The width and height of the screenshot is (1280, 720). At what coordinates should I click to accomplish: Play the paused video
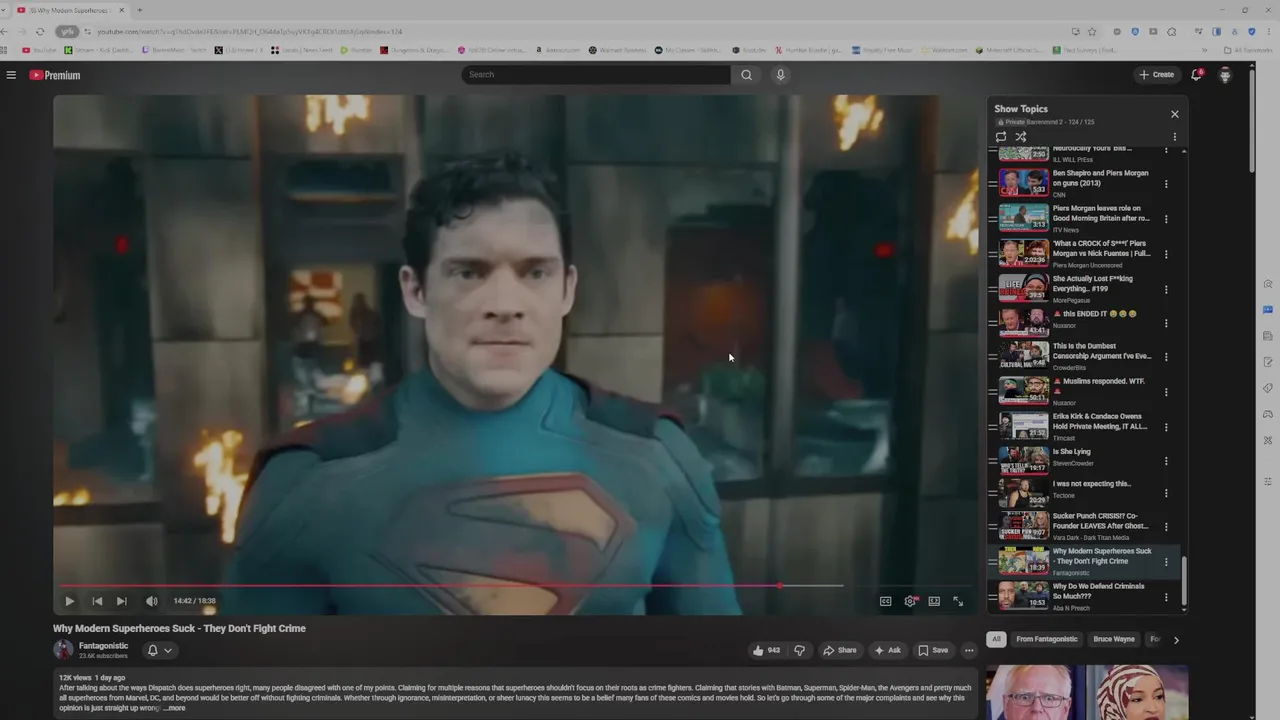tap(69, 601)
